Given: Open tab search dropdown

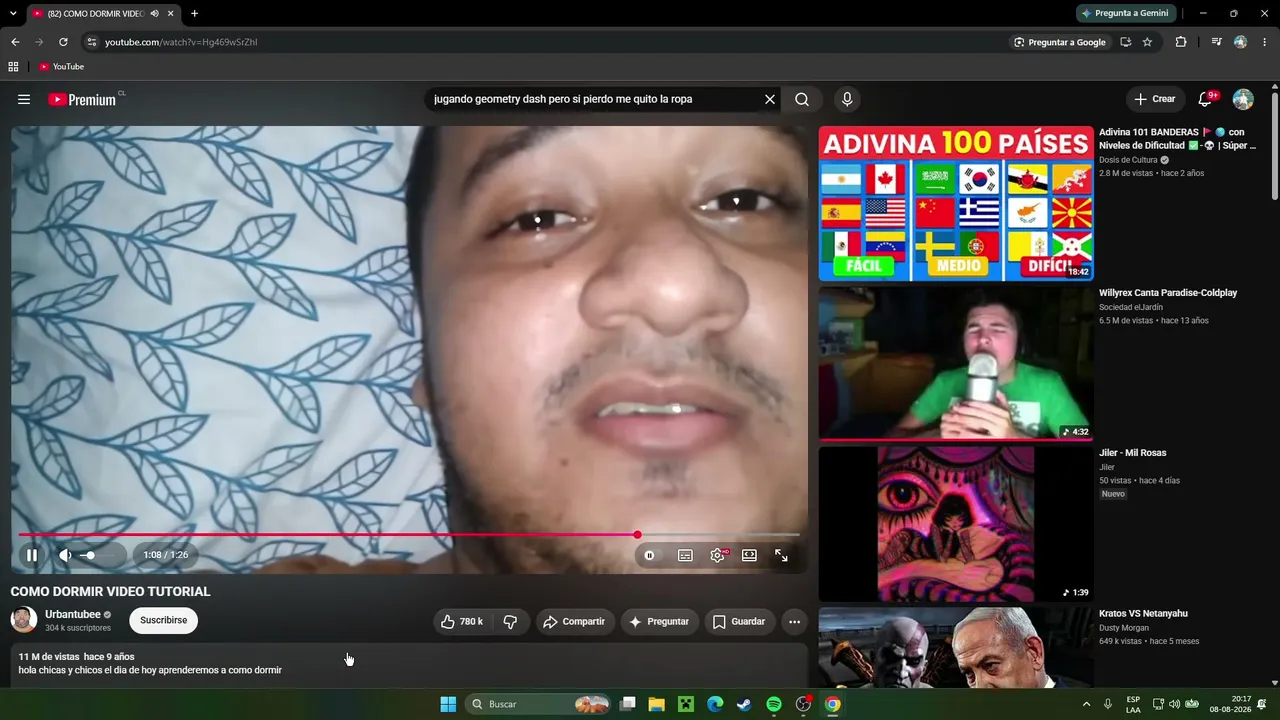Looking at the screenshot, I should 12,14.
